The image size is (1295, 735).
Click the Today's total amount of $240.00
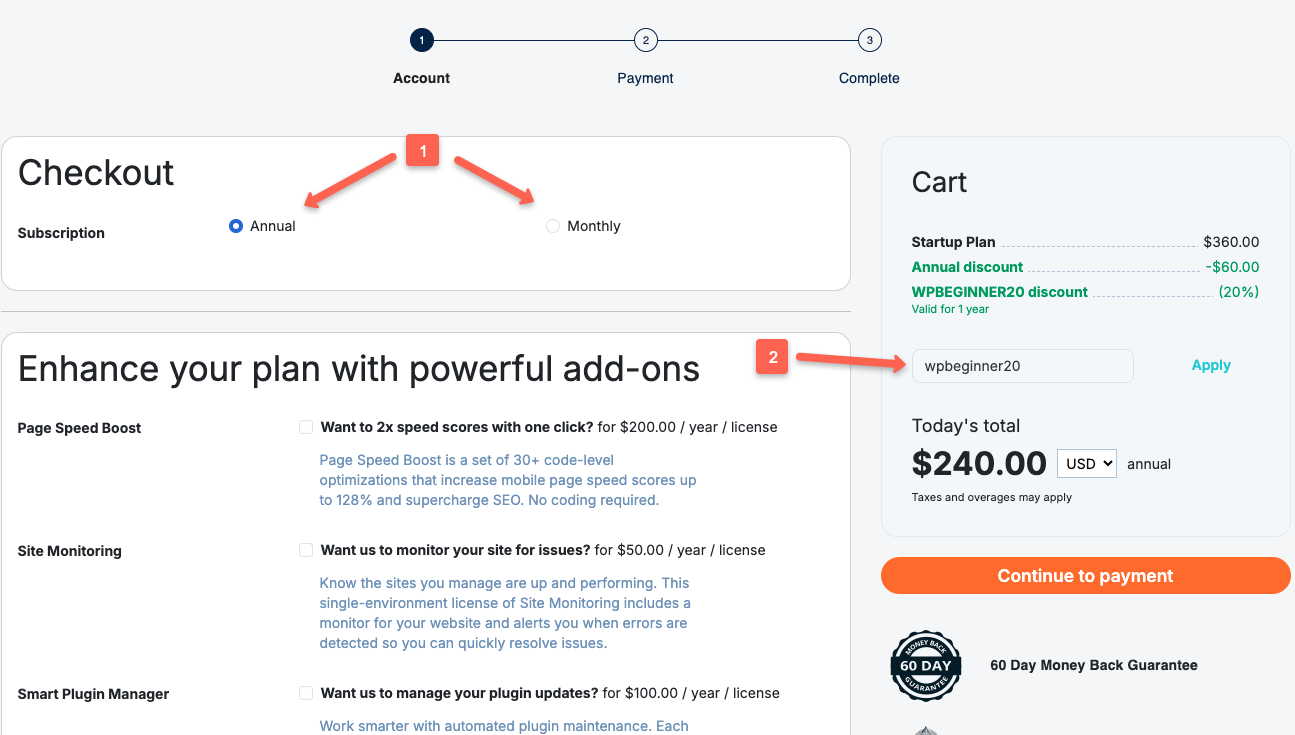point(979,463)
